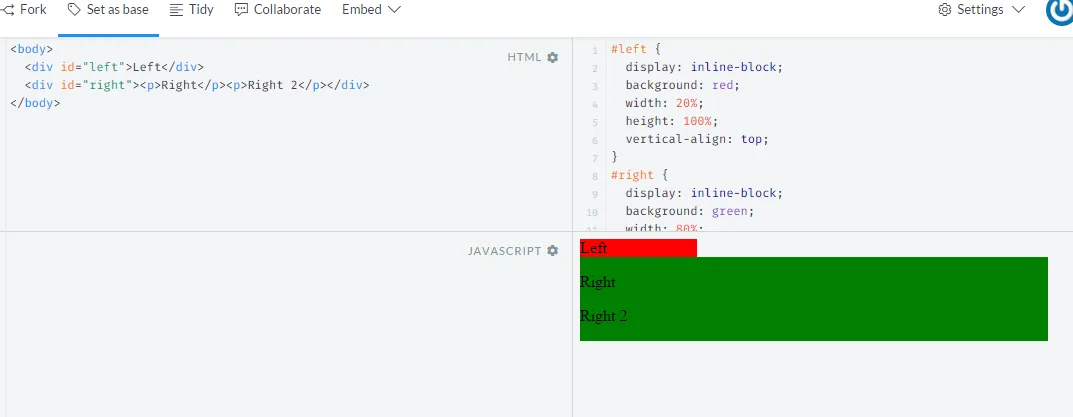Click the blue power icon

1059,10
